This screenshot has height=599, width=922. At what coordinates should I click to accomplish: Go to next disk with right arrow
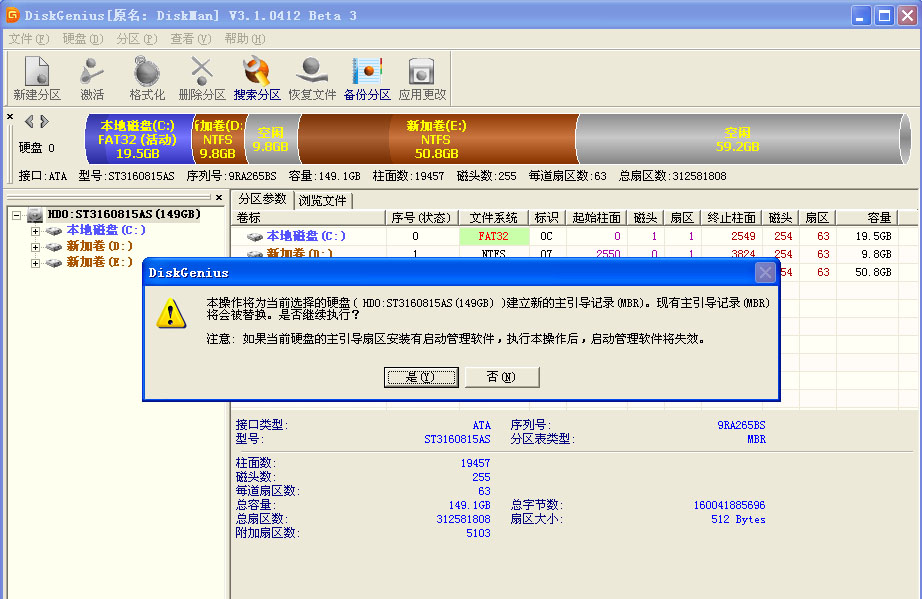tap(44, 122)
